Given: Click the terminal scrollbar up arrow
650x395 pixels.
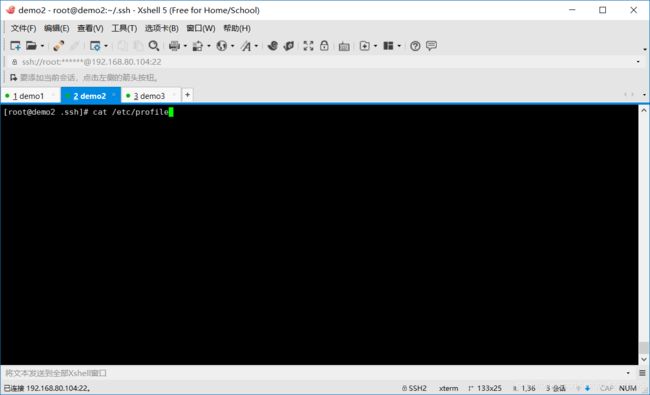Looking at the screenshot, I should tap(643, 110).
